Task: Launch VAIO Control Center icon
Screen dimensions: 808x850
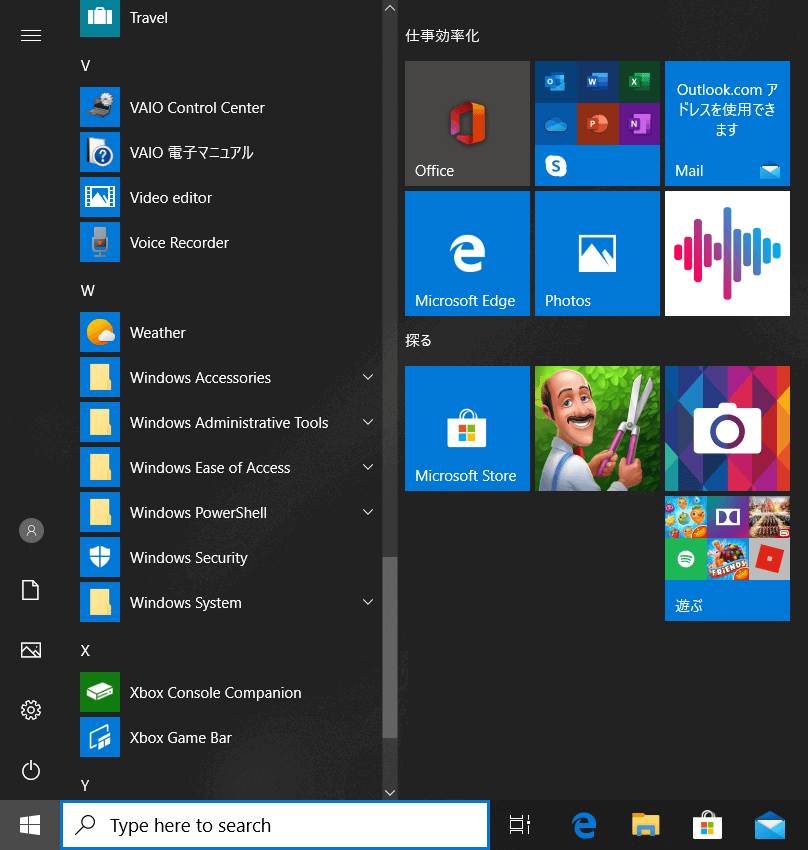Action: coord(100,107)
